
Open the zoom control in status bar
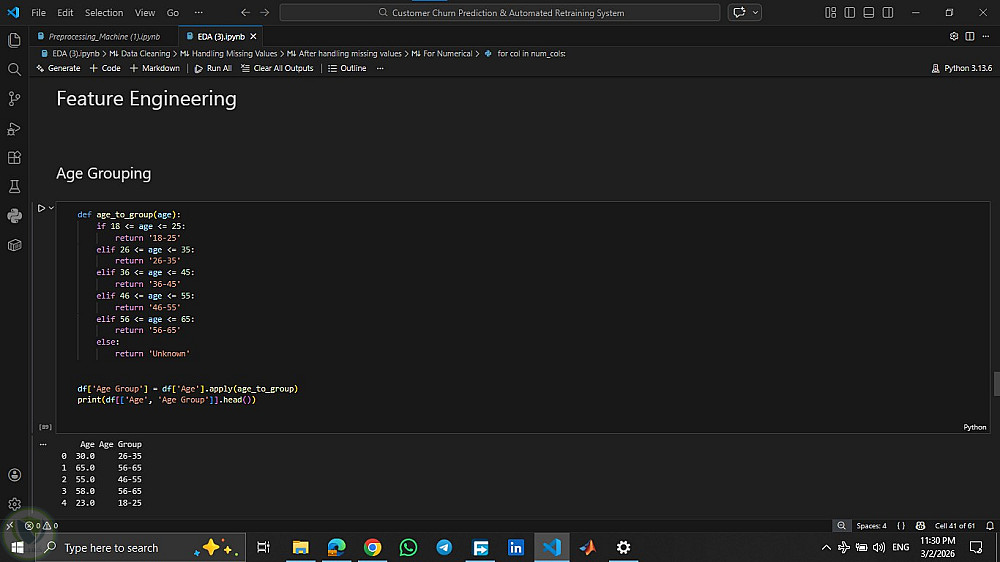(x=841, y=526)
